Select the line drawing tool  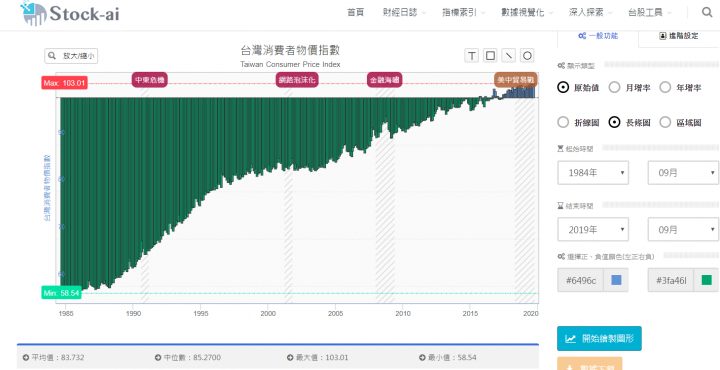[508, 56]
